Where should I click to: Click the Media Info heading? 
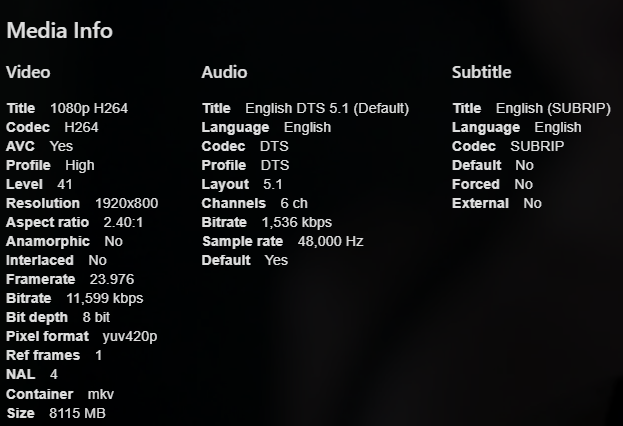[59, 30]
